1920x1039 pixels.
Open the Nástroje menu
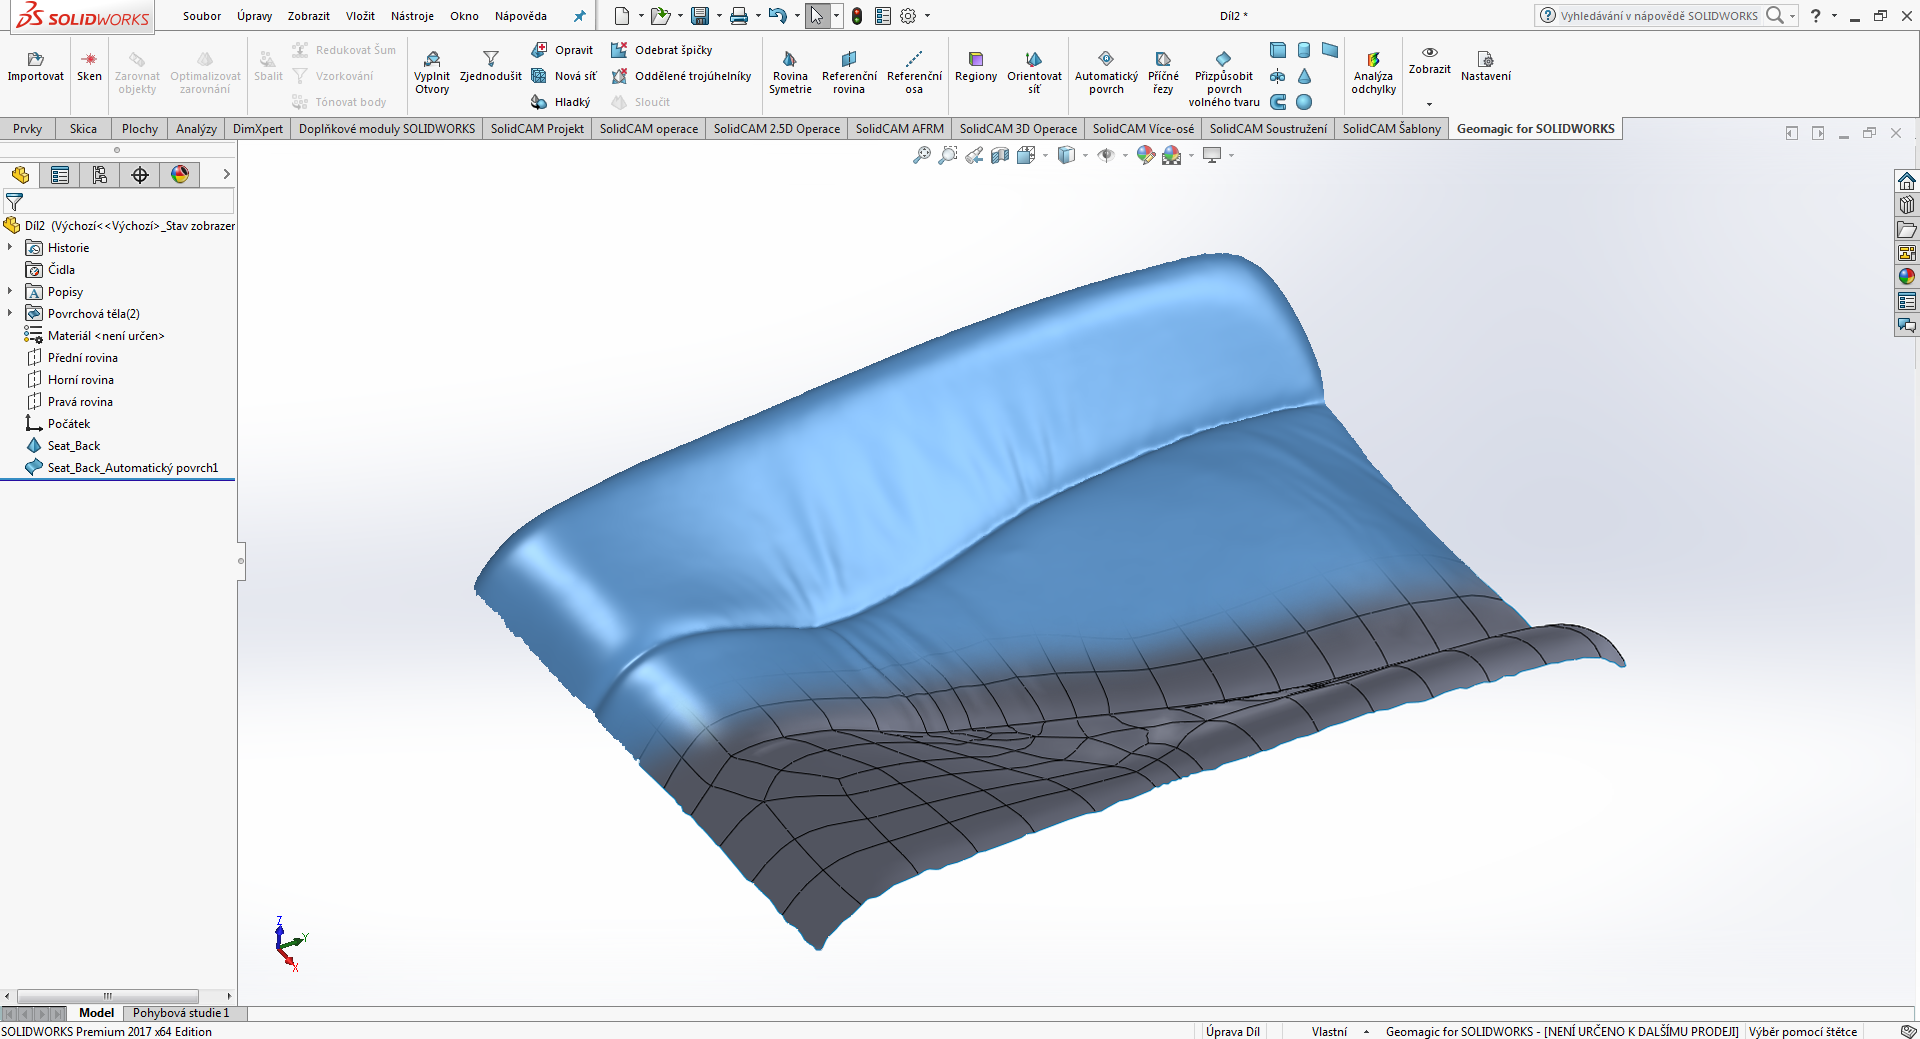412,16
